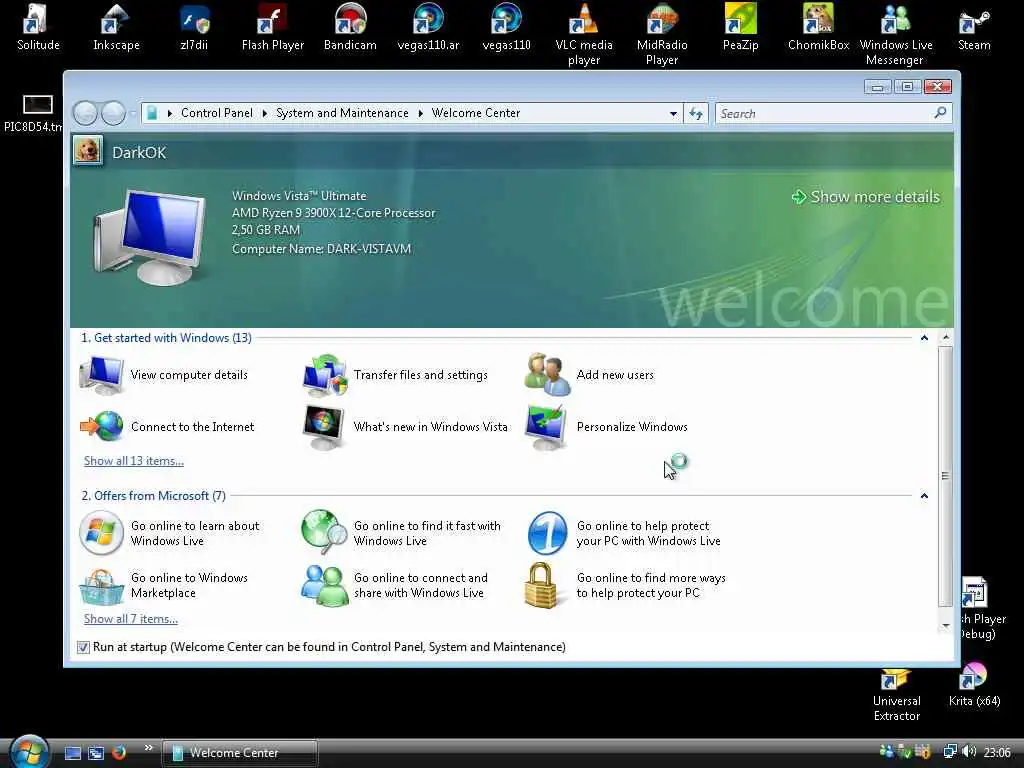Select Welcome Center taskbar button

click(x=239, y=753)
